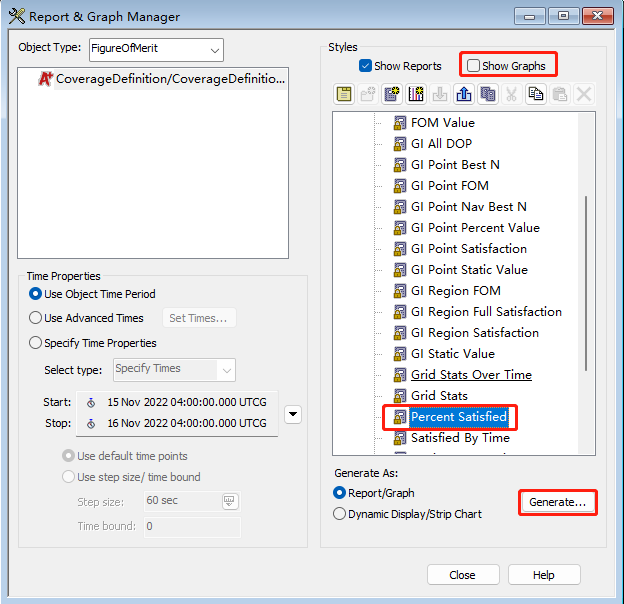Enable the Show Graphs checkbox
Image resolution: width=624 pixels, height=604 pixels.
click(x=474, y=66)
